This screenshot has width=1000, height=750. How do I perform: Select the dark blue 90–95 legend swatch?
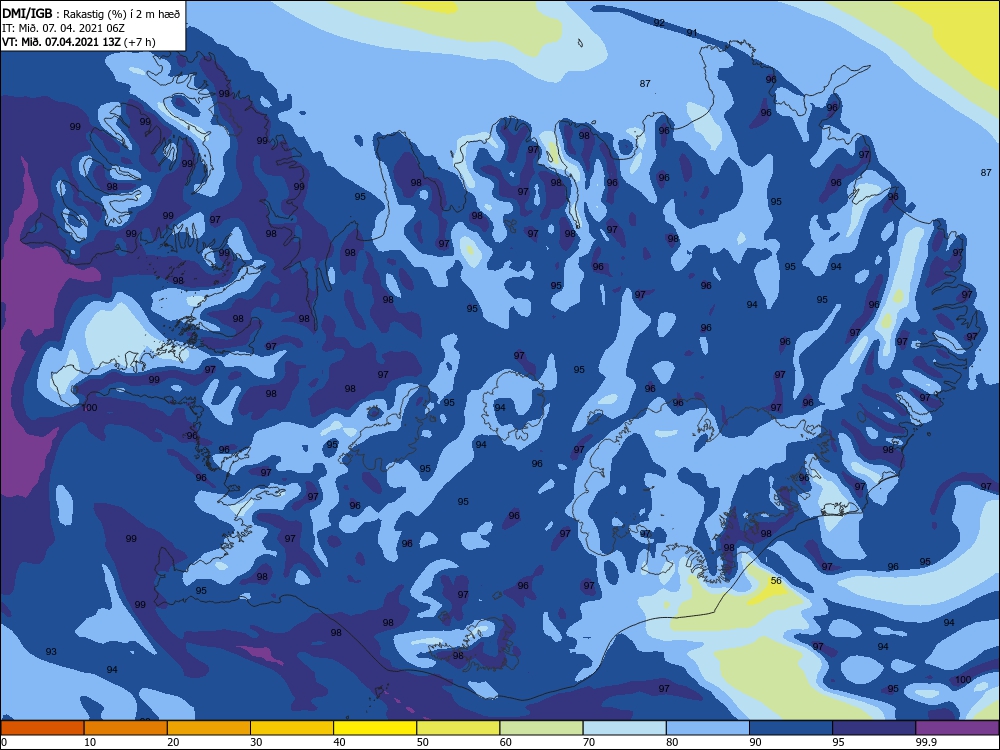(x=791, y=728)
